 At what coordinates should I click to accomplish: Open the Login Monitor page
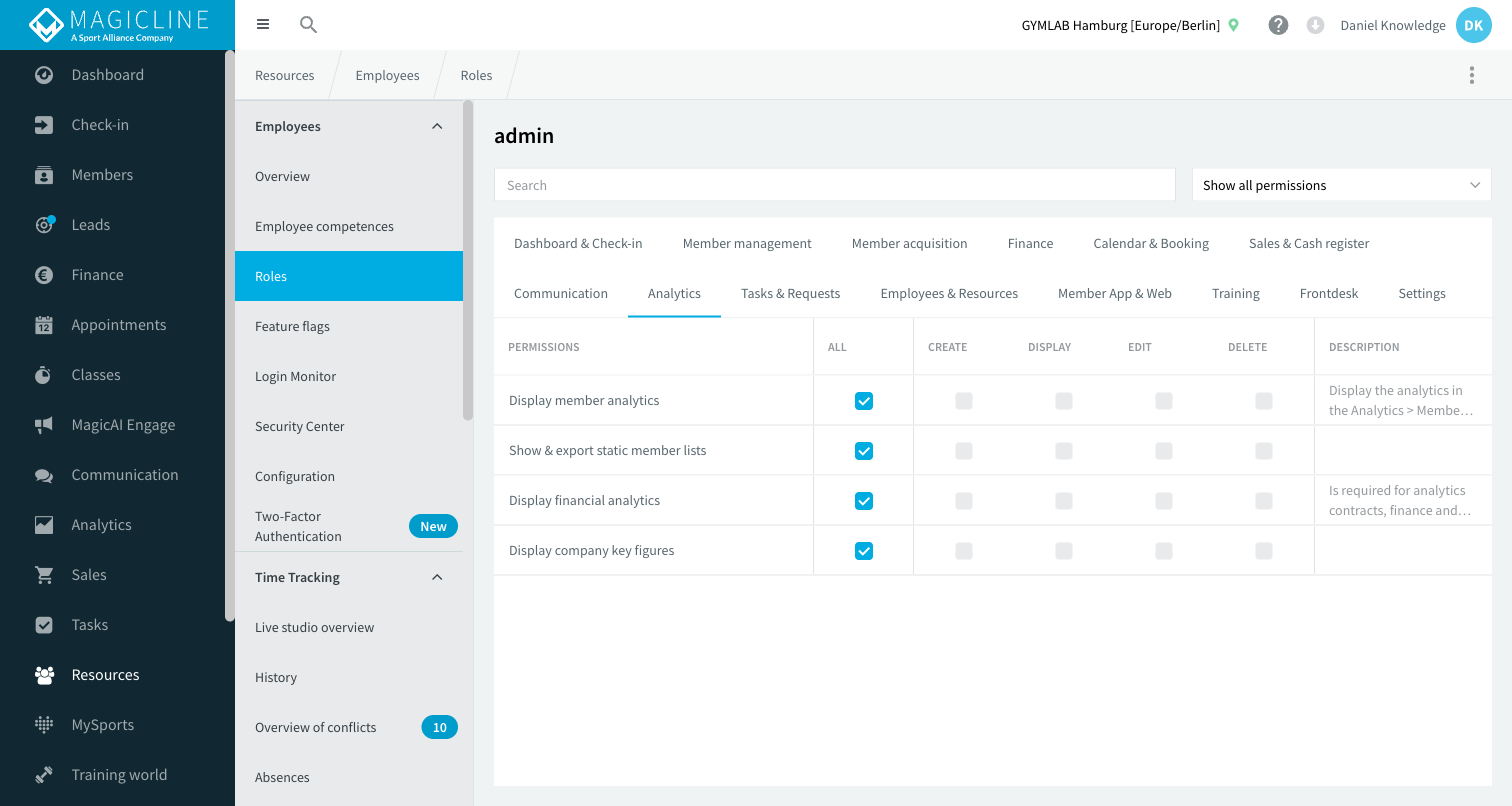[349, 376]
